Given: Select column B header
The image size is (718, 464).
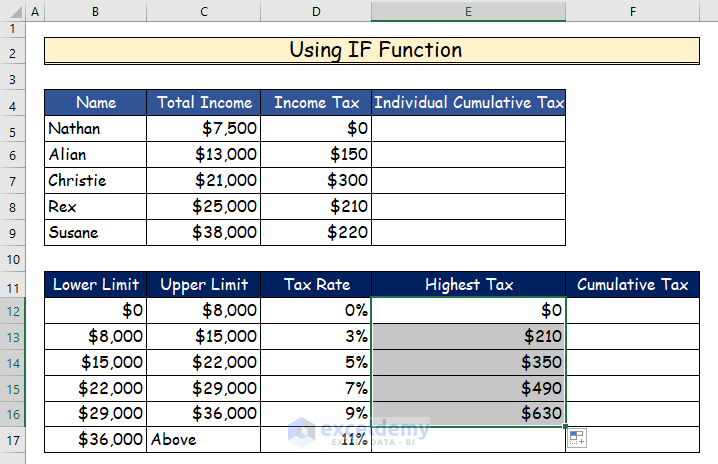Looking at the screenshot, I should [x=95, y=12].
